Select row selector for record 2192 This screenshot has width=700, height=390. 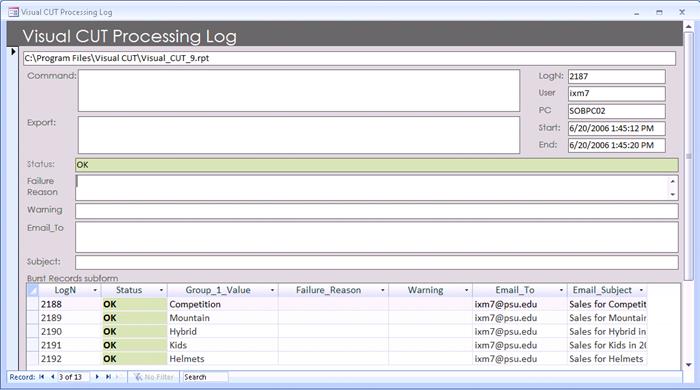[x=33, y=359]
